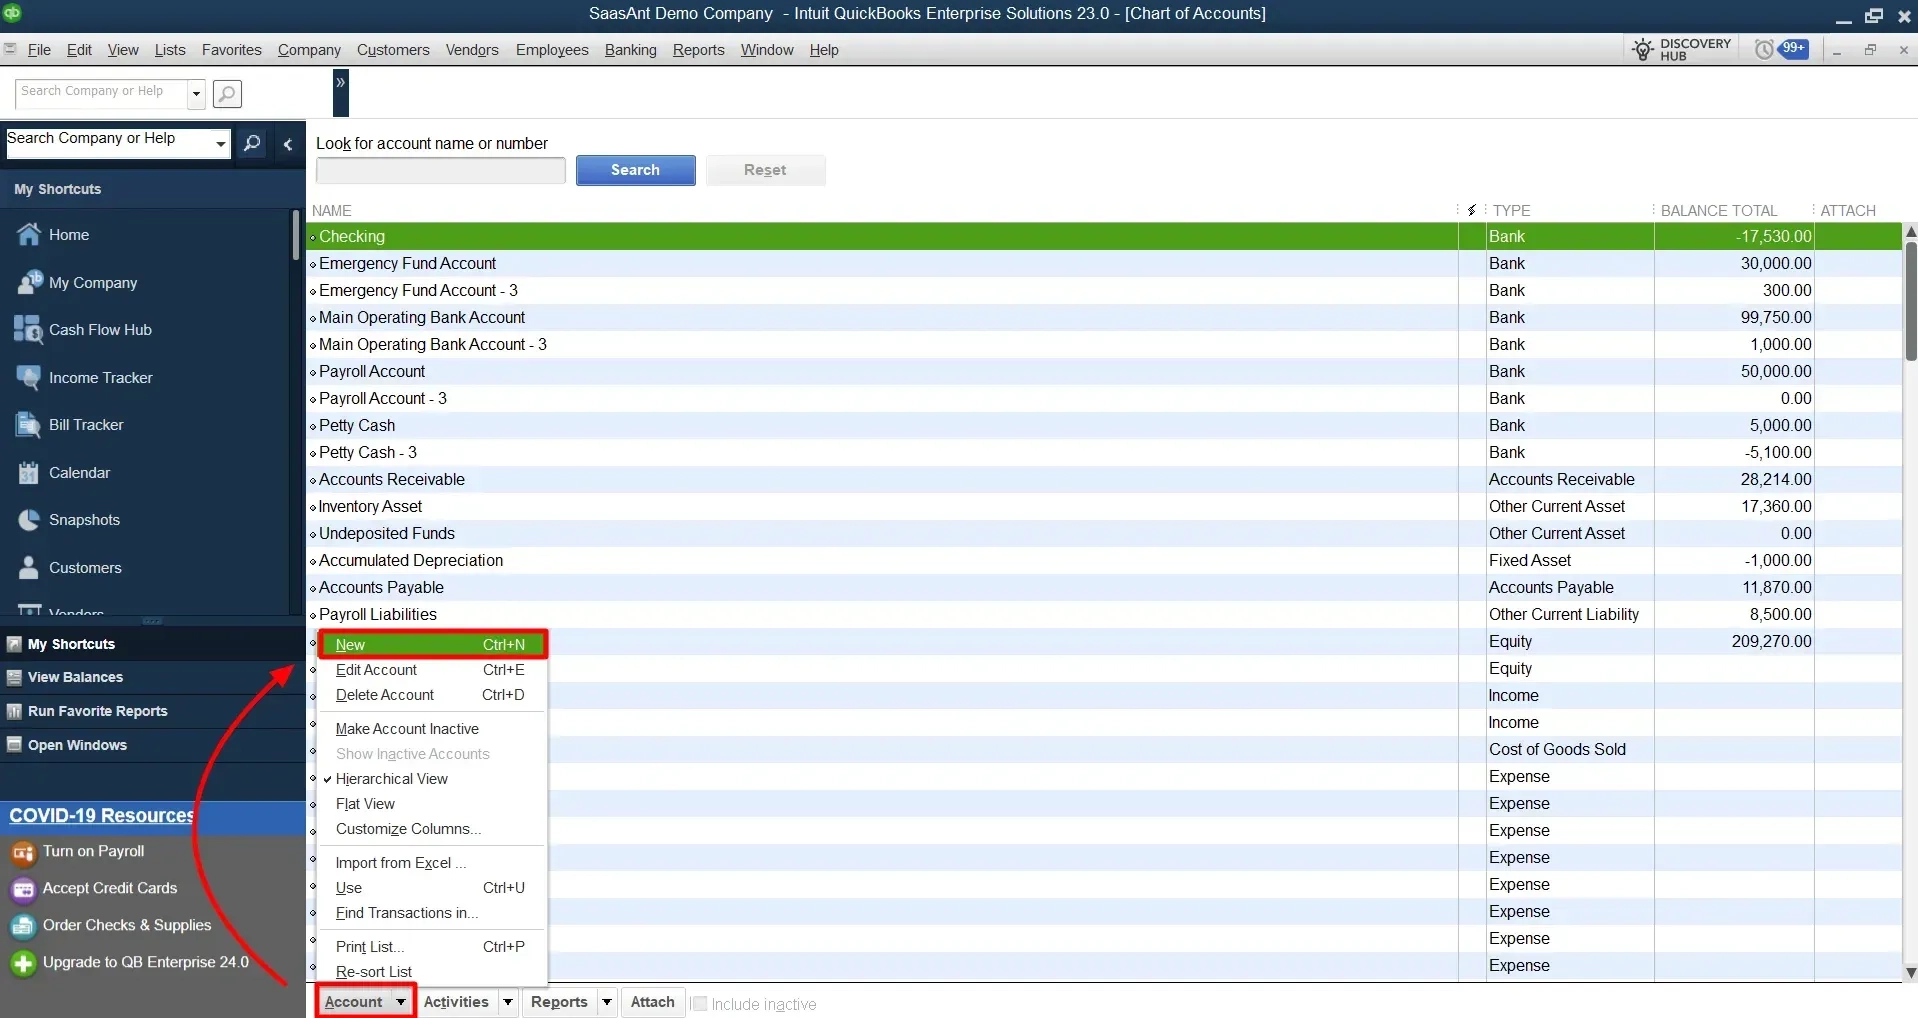
Task: Select Import from Excel entry
Action: coord(432,863)
